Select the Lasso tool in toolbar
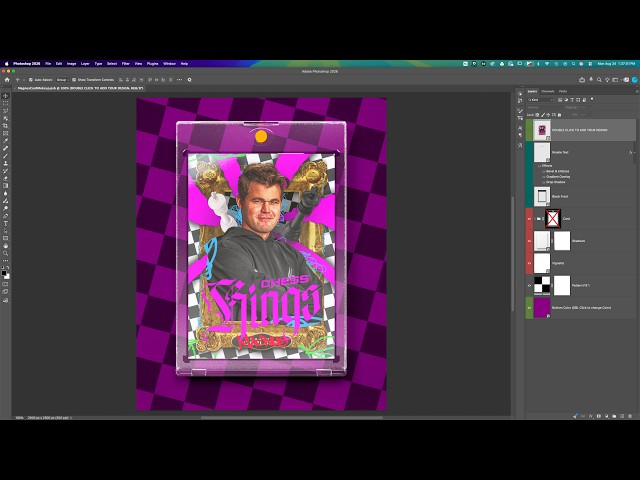Screen dimensions: 640x480 6,111
